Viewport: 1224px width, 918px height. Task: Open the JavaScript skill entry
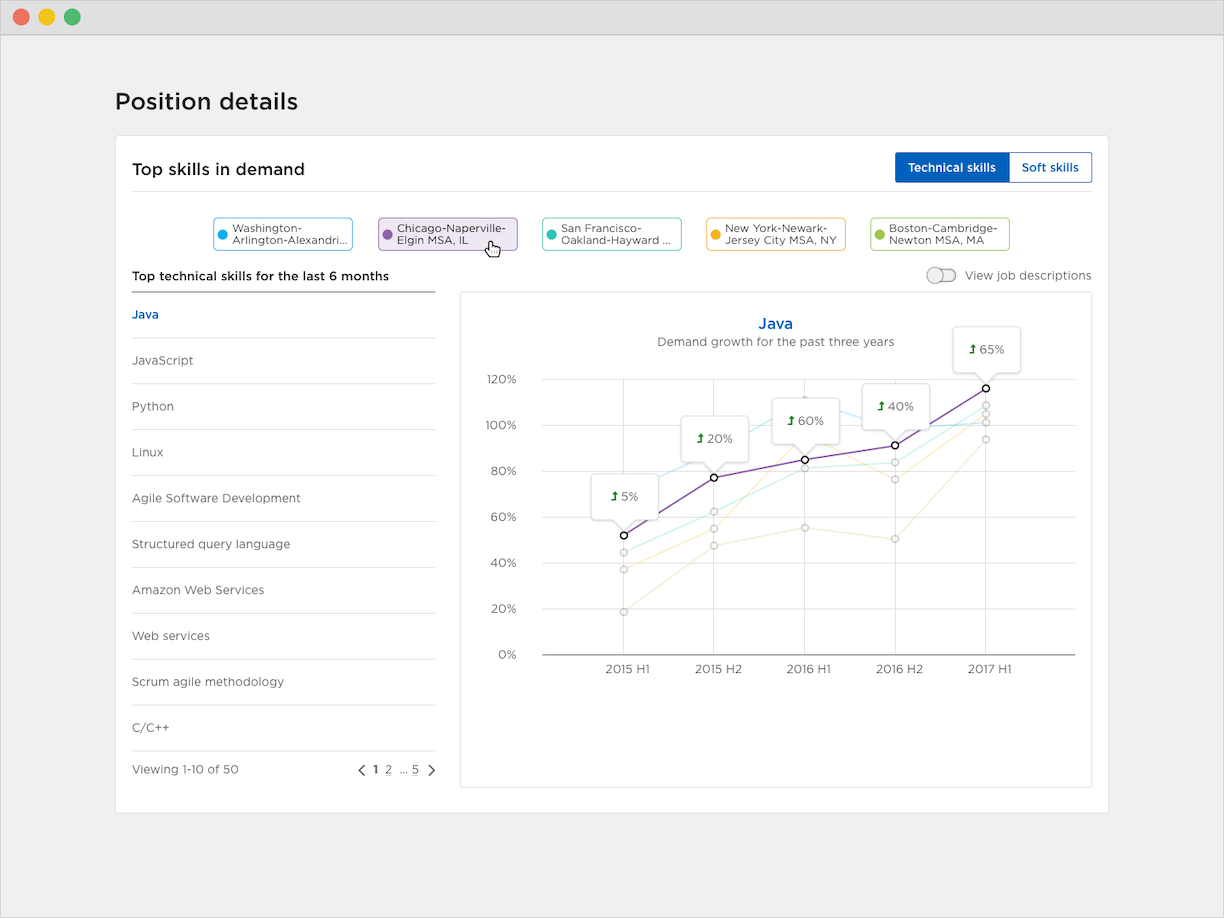coord(163,361)
